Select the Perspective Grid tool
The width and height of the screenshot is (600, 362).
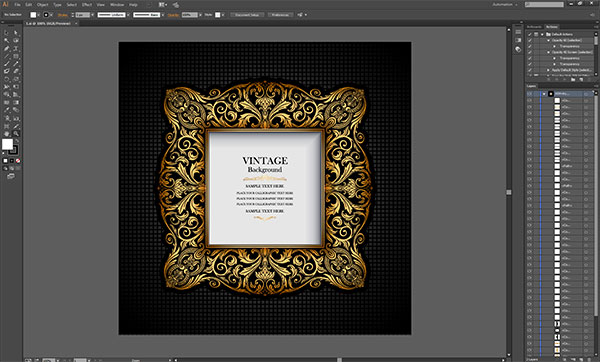pos(16,95)
